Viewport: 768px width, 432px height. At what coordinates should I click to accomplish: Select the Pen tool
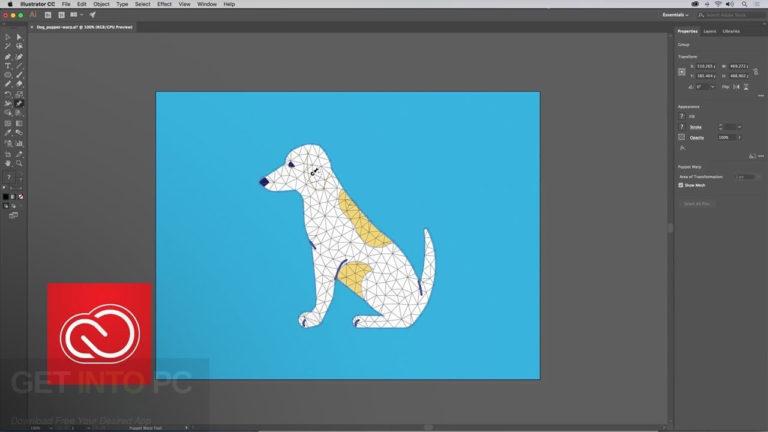coord(8,57)
